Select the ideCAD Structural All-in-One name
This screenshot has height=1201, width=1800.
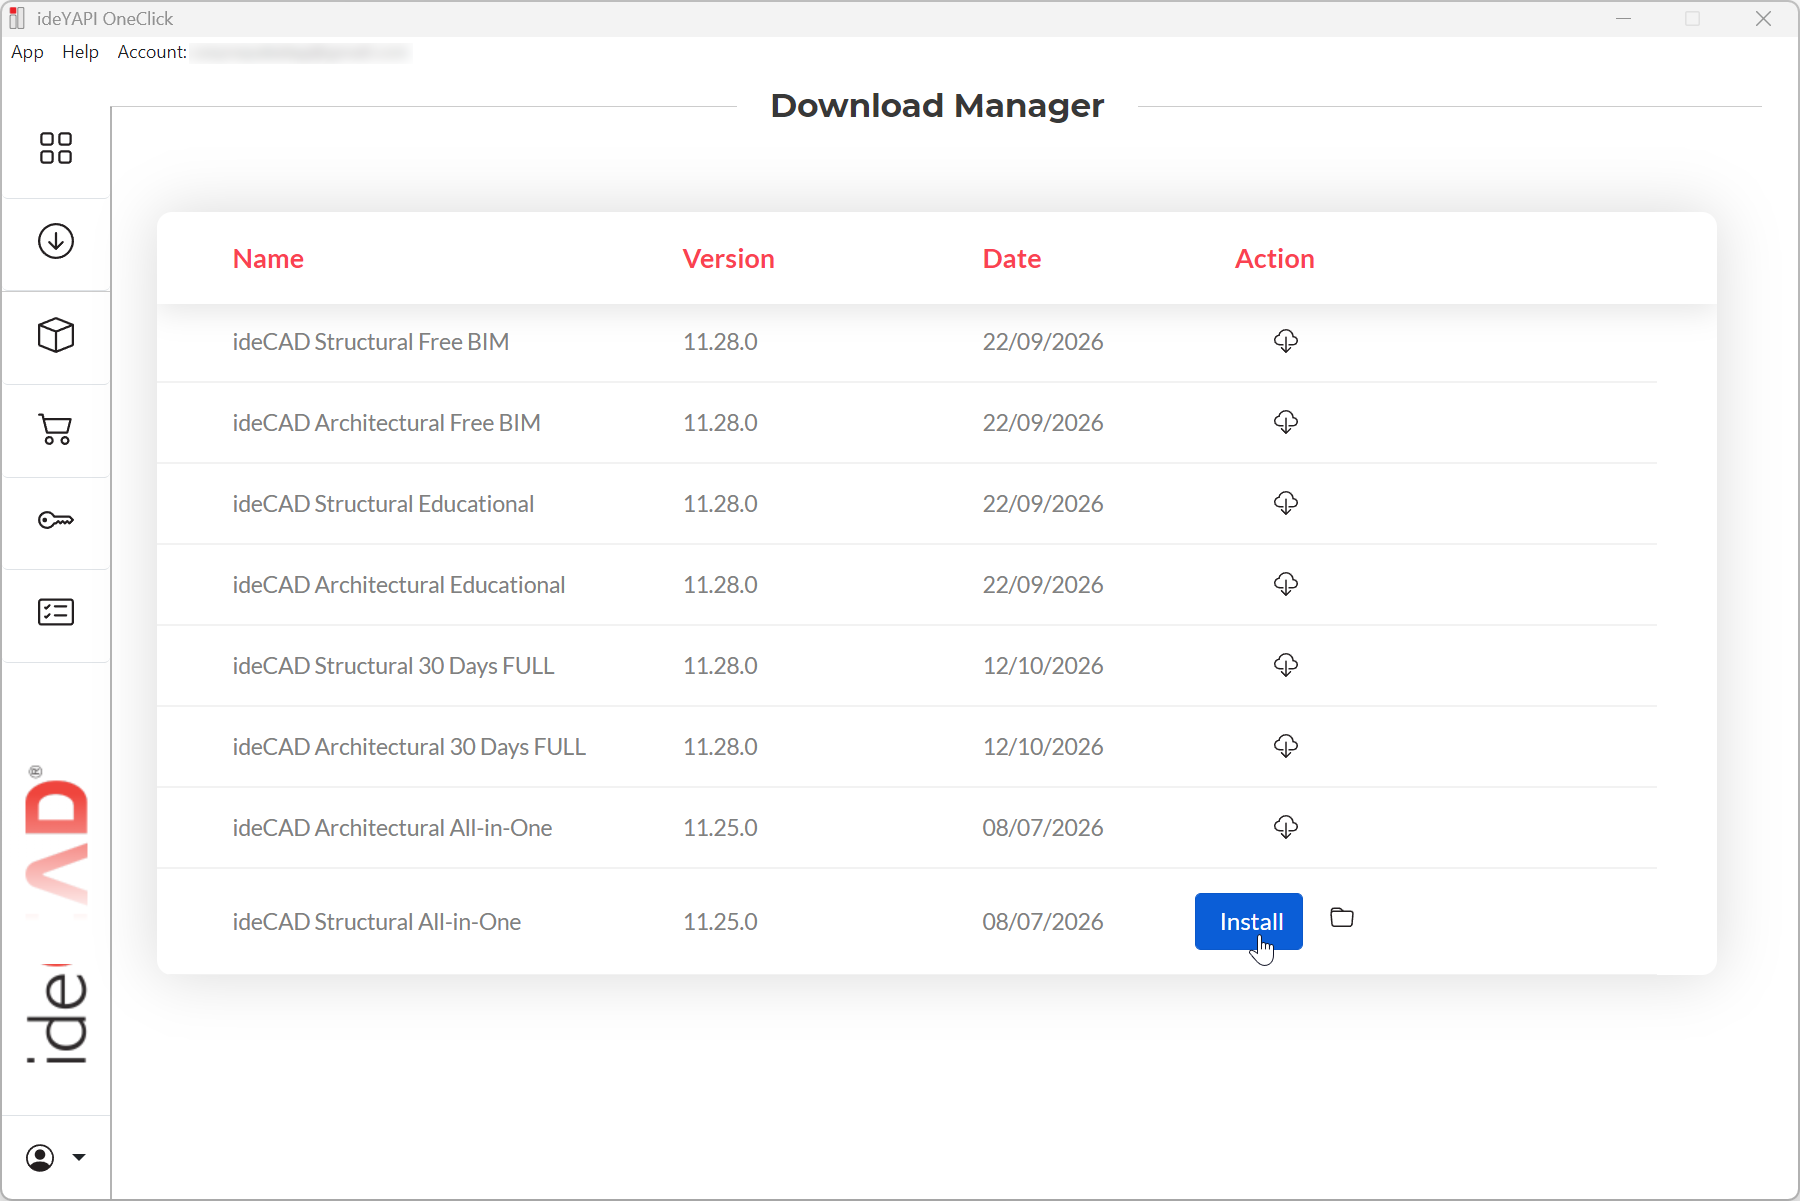coord(377,922)
